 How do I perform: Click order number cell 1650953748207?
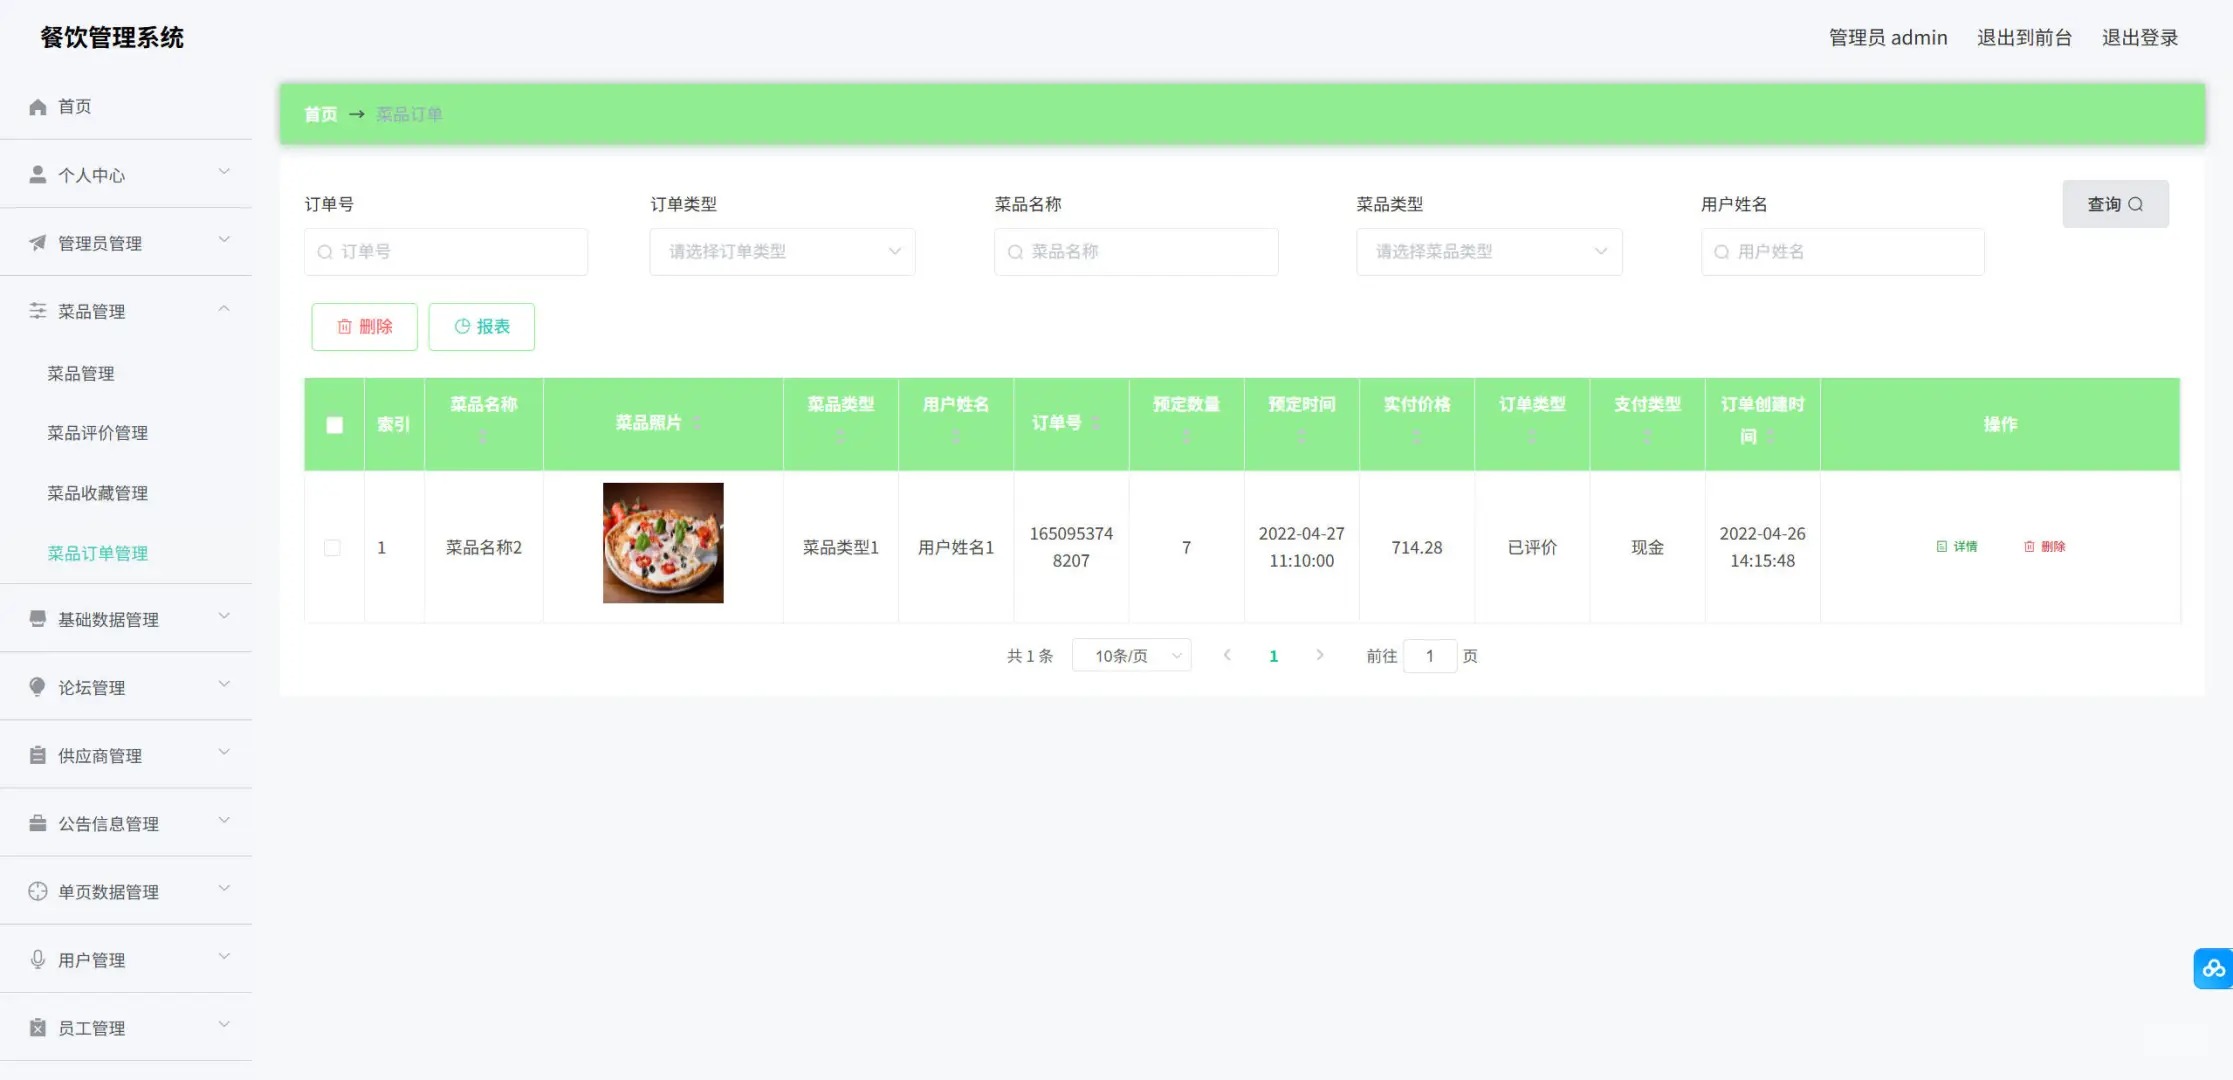tap(1071, 547)
